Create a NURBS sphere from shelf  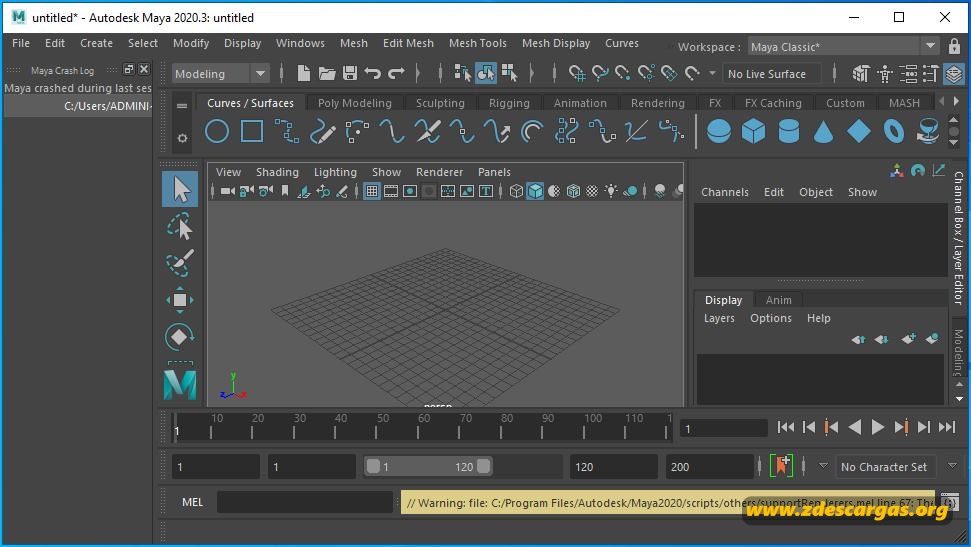click(718, 131)
